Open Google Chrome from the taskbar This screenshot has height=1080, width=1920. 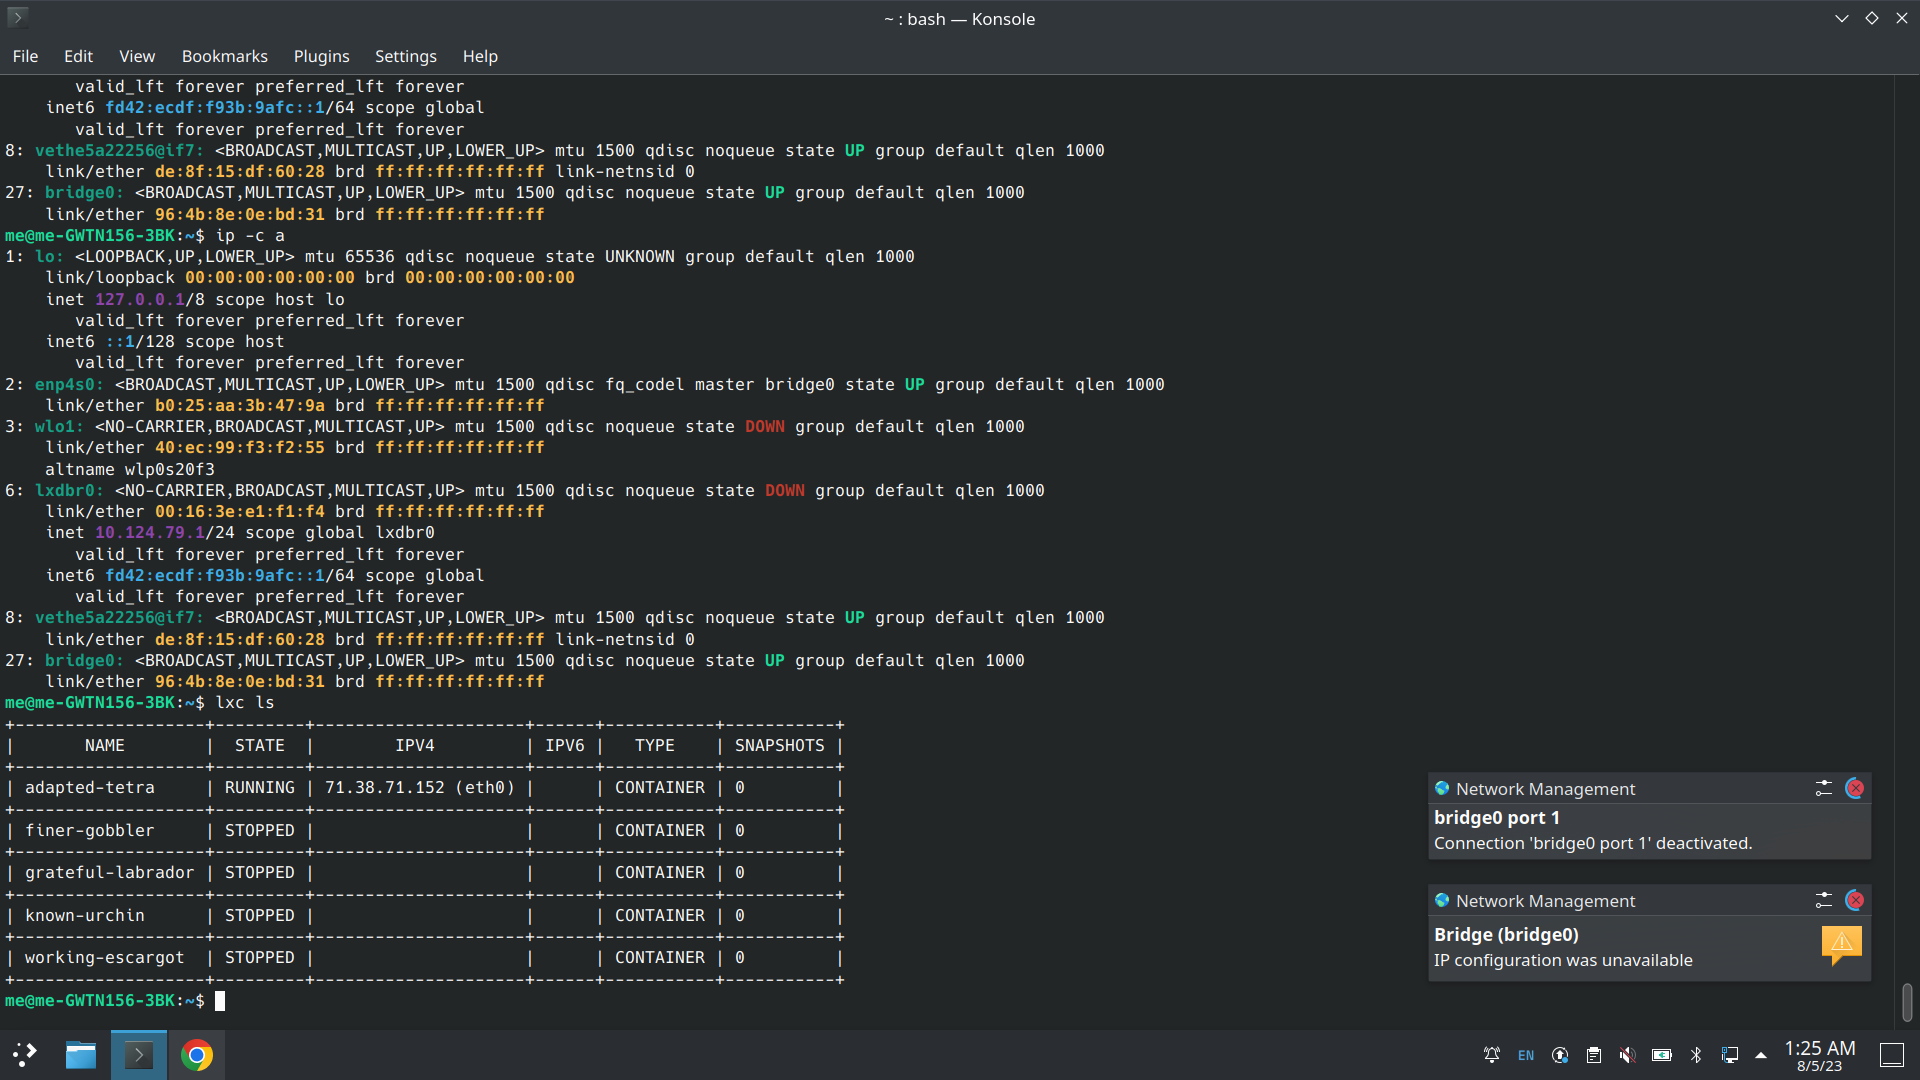coord(197,1054)
